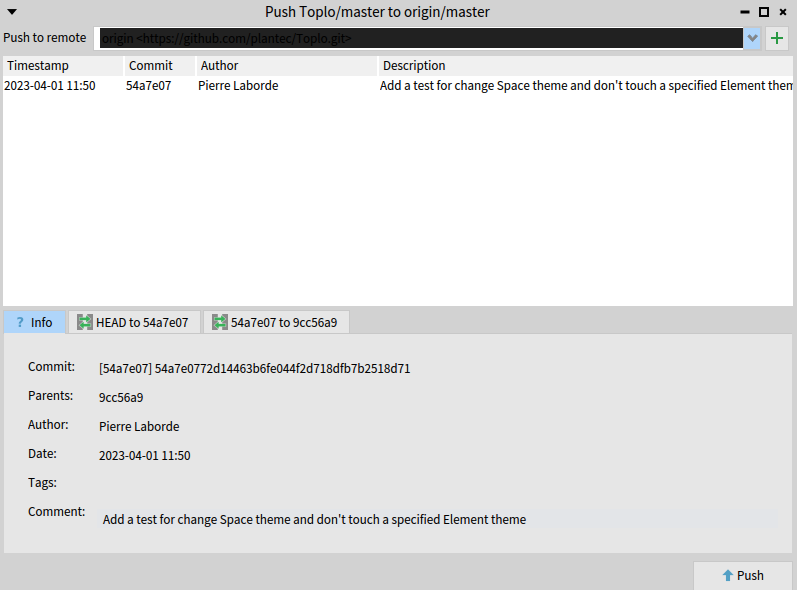Image resolution: width=797 pixels, height=590 pixels.
Task: Sort by the Timestamp column header
Action: (x=63, y=66)
